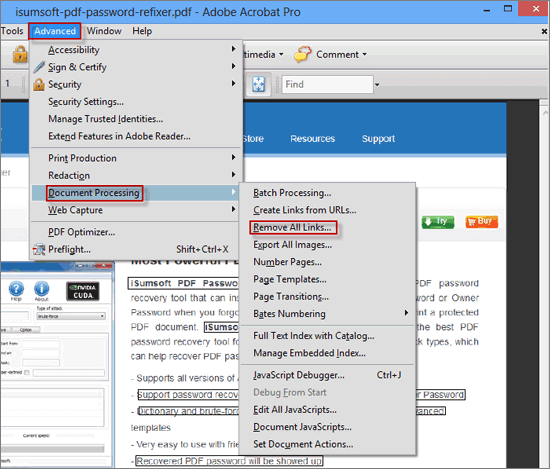This screenshot has height=469, width=550.
Task: Select Remove All Links
Action: pos(327,227)
